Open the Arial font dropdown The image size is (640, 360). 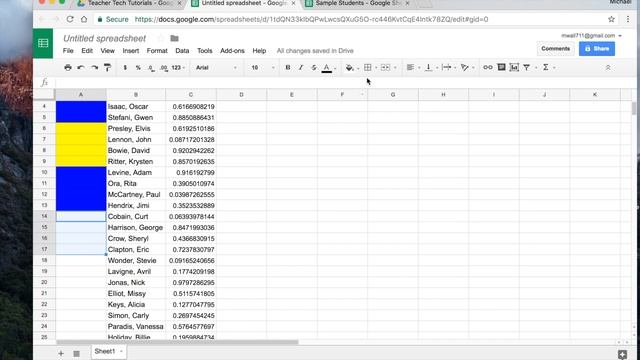coord(216,68)
